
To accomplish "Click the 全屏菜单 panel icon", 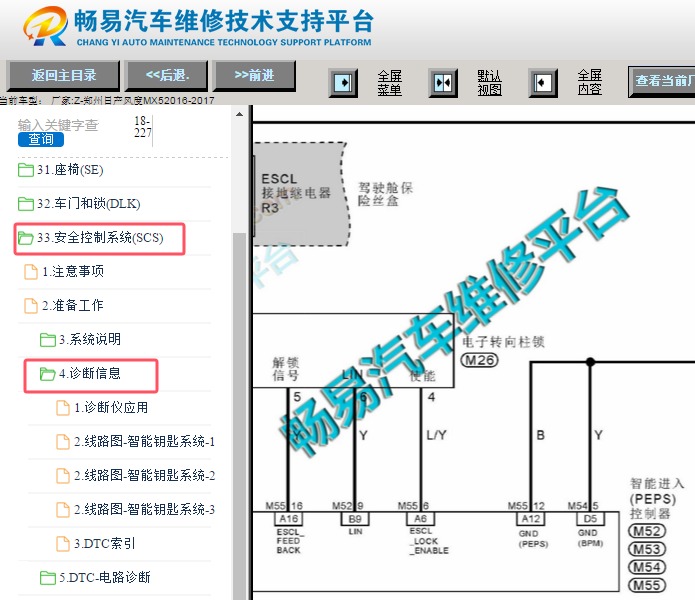I will click(343, 83).
